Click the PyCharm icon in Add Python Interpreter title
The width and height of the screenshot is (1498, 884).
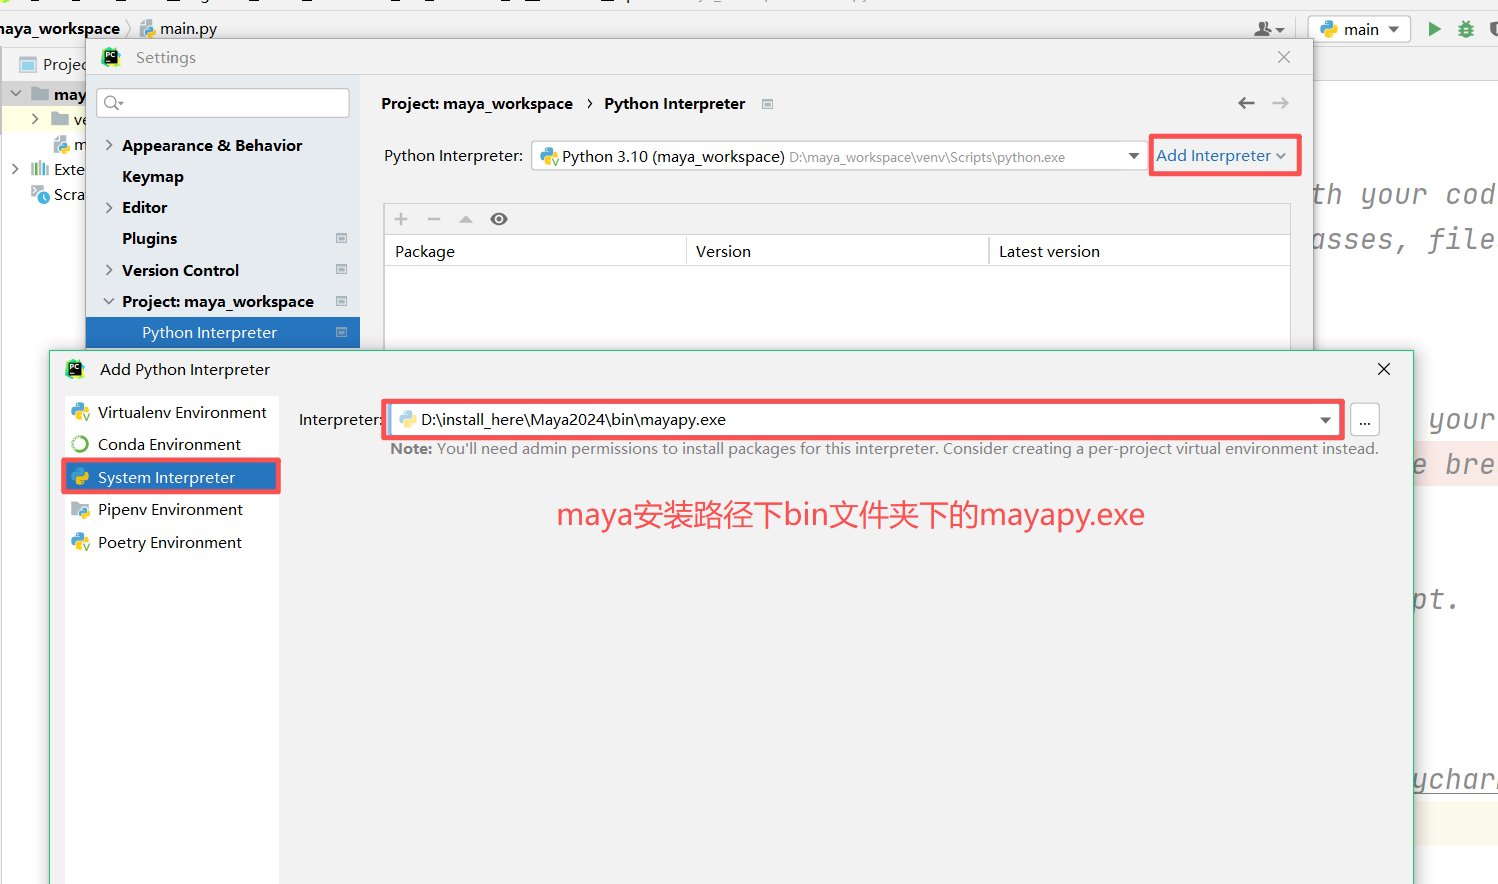tap(75, 369)
